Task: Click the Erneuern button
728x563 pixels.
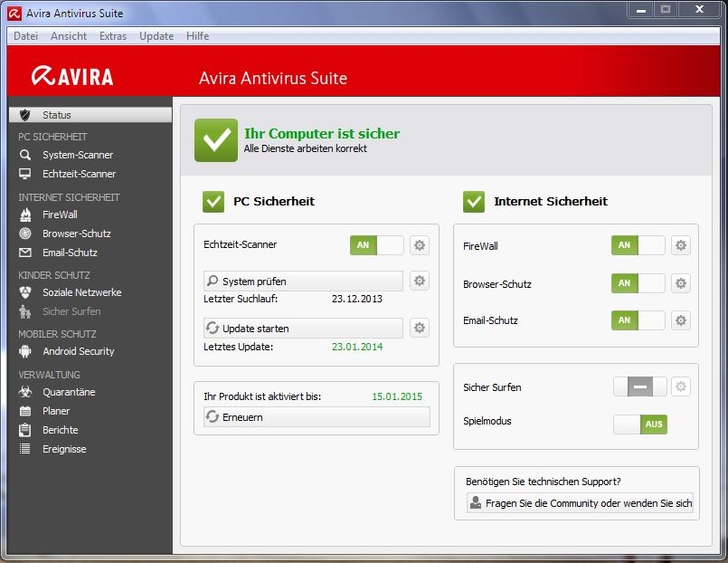Action: [317, 417]
